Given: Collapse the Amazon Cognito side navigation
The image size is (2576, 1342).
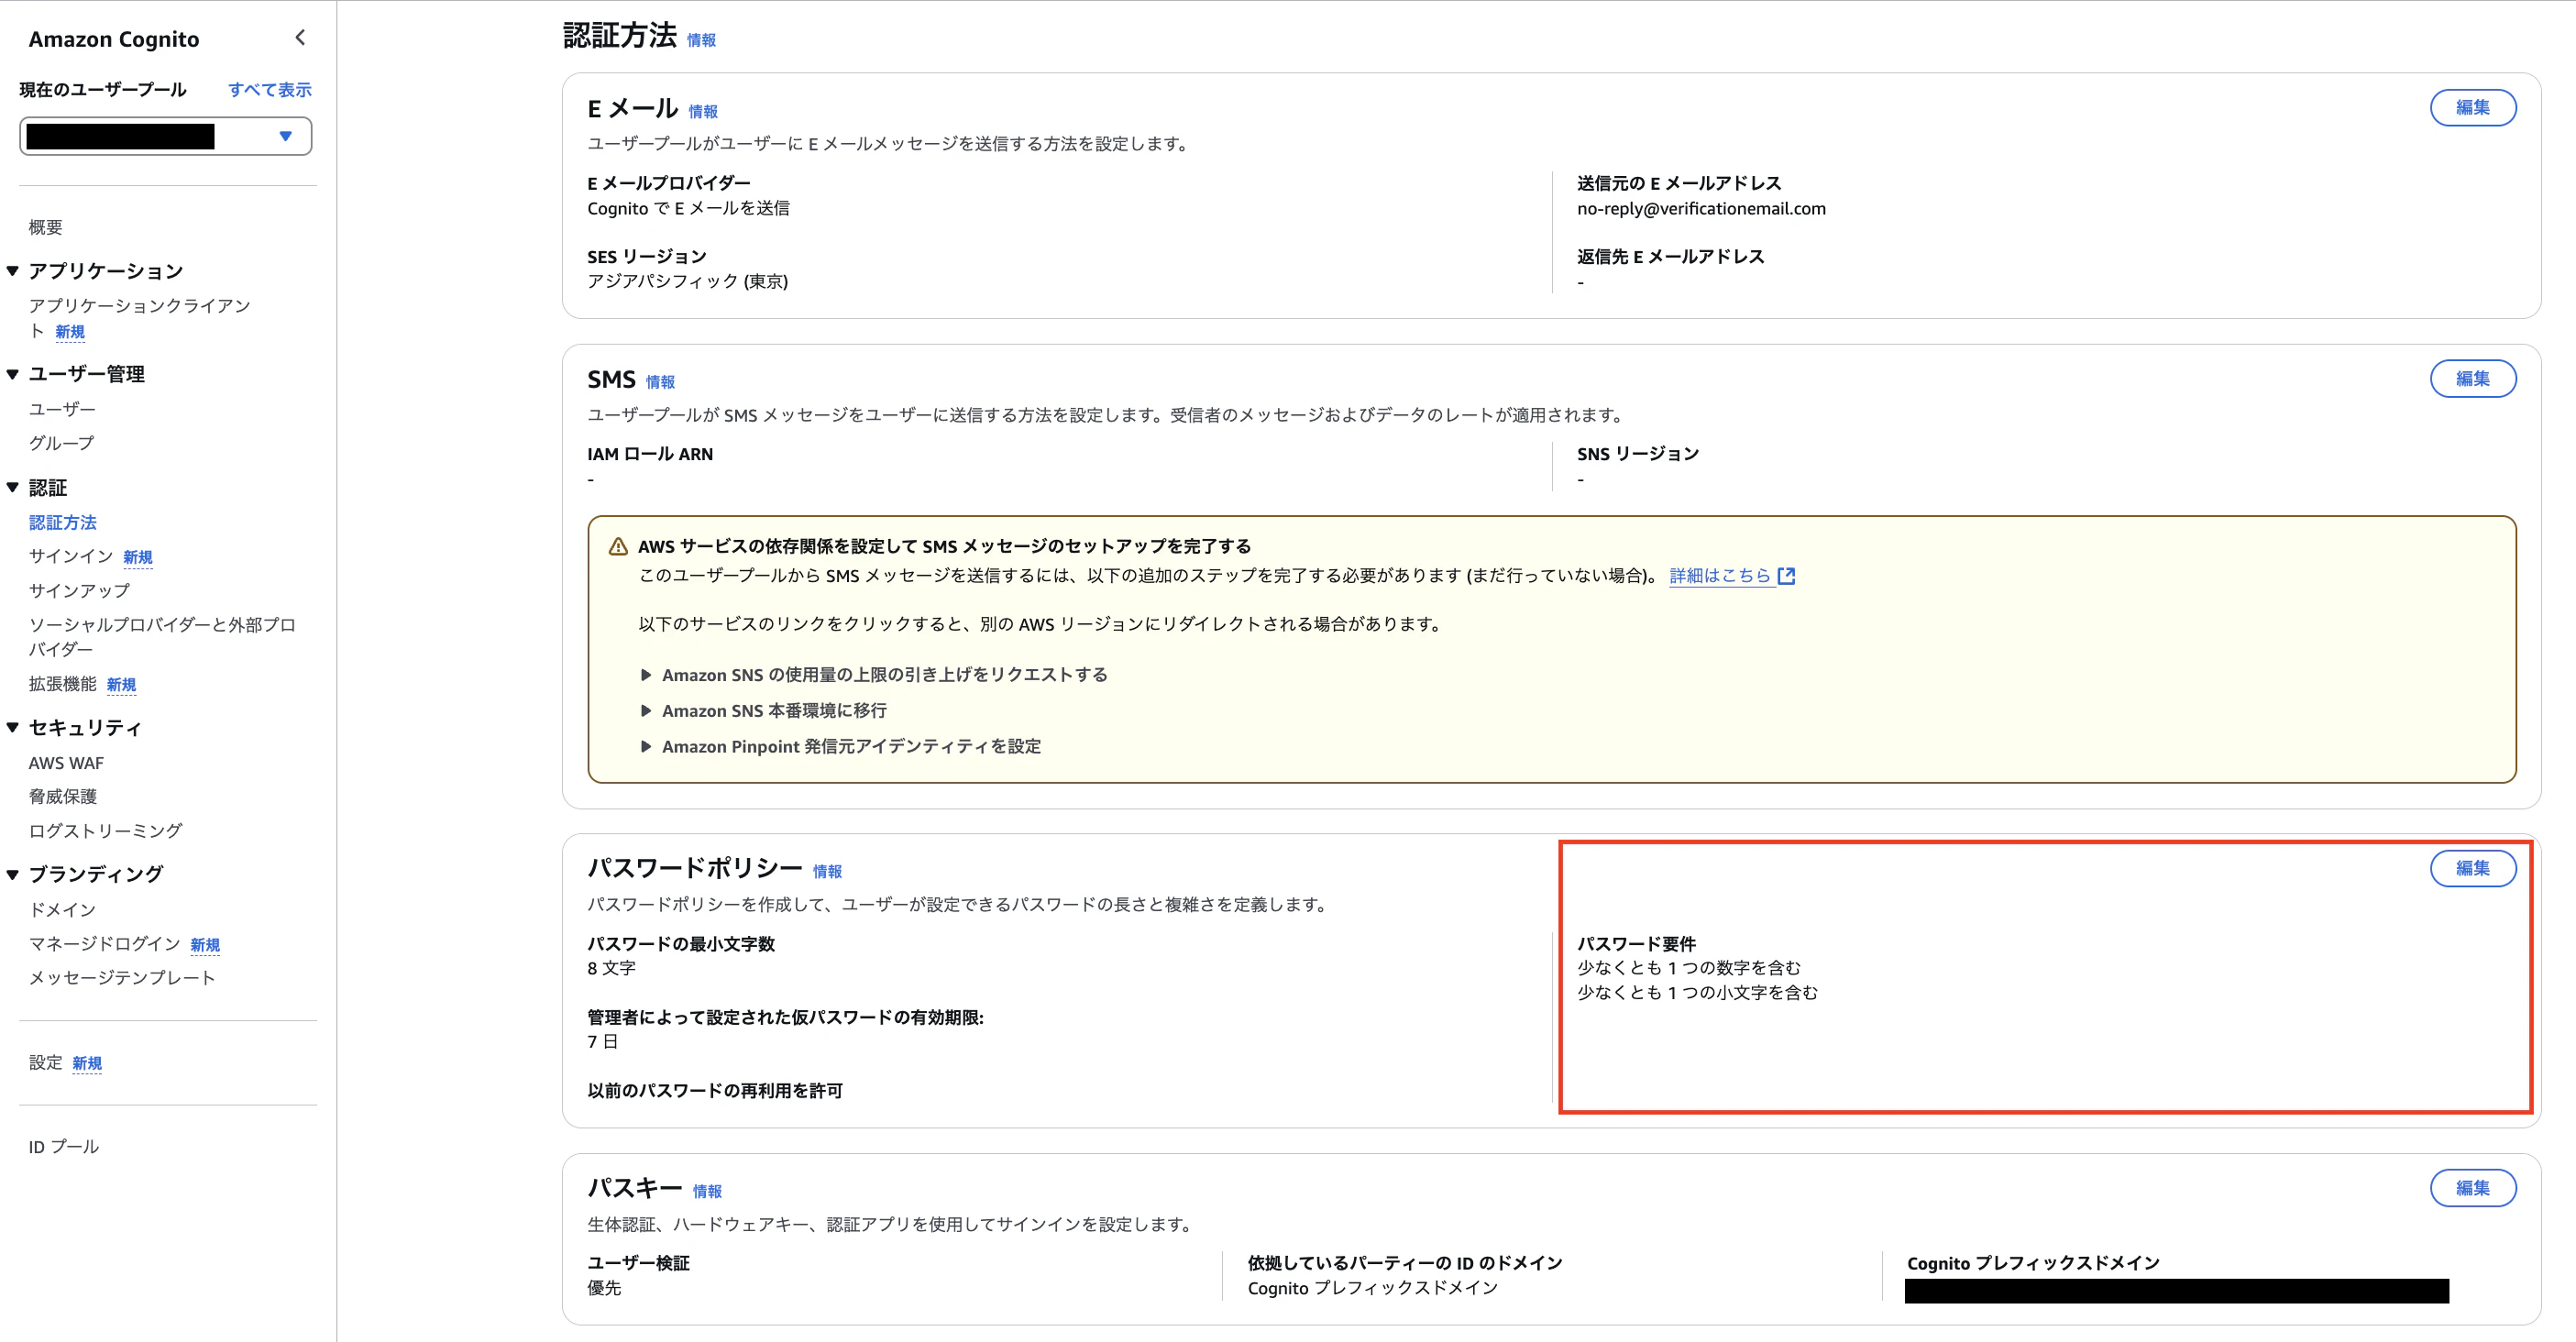Looking at the screenshot, I should click(300, 38).
